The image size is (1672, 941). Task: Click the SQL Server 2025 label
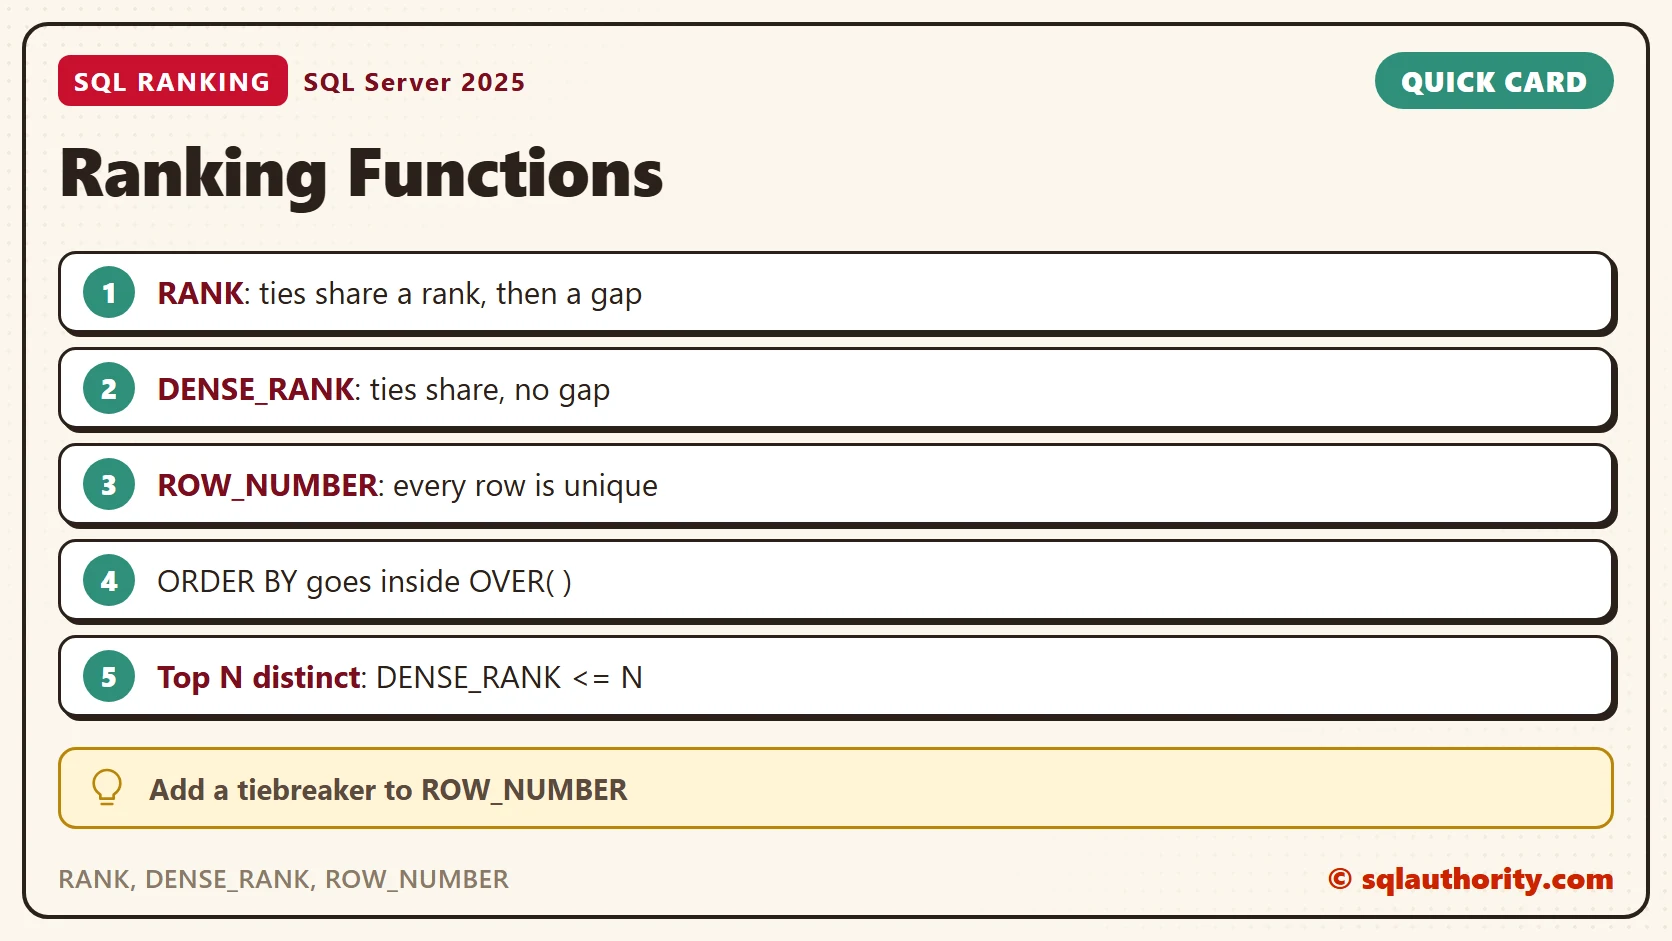click(x=414, y=82)
